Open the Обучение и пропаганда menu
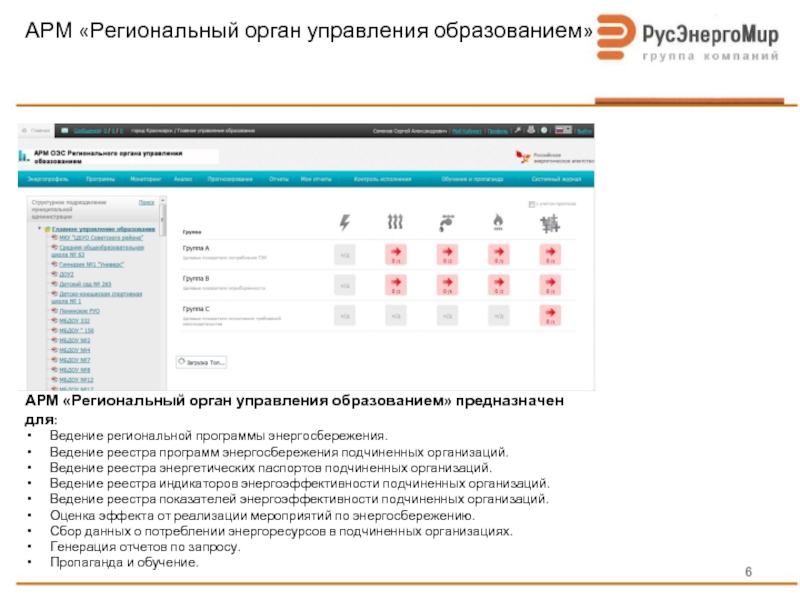The image size is (800, 600). (x=472, y=179)
